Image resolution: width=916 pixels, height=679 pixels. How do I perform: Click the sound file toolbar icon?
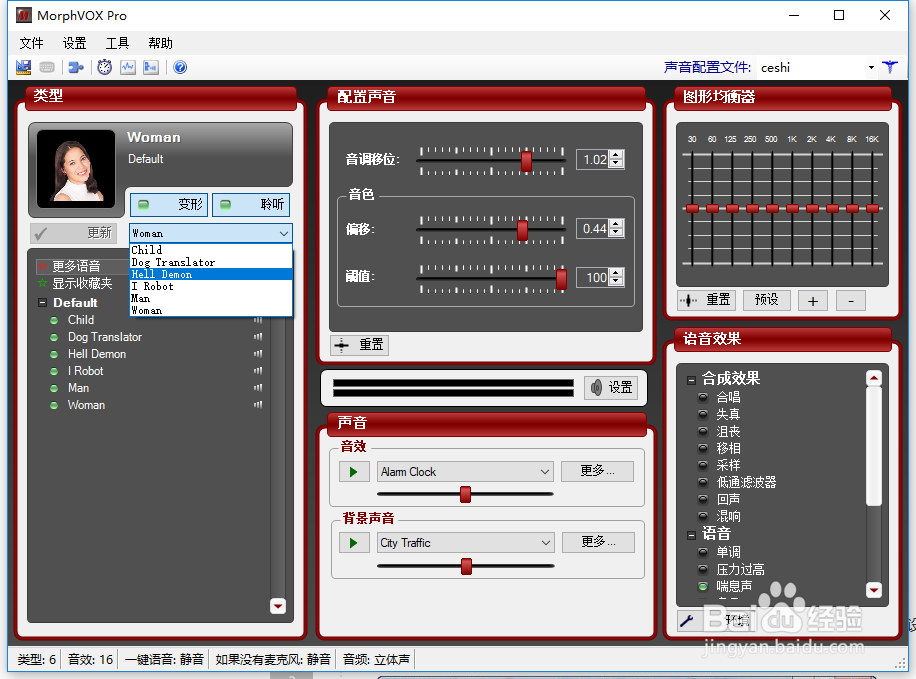point(151,67)
